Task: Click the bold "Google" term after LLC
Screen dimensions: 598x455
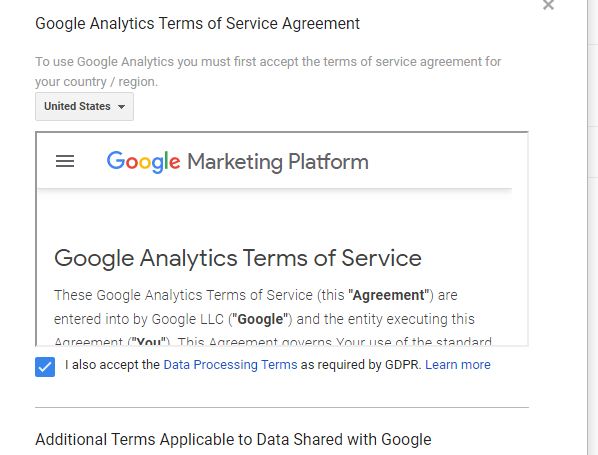Action: 260,319
